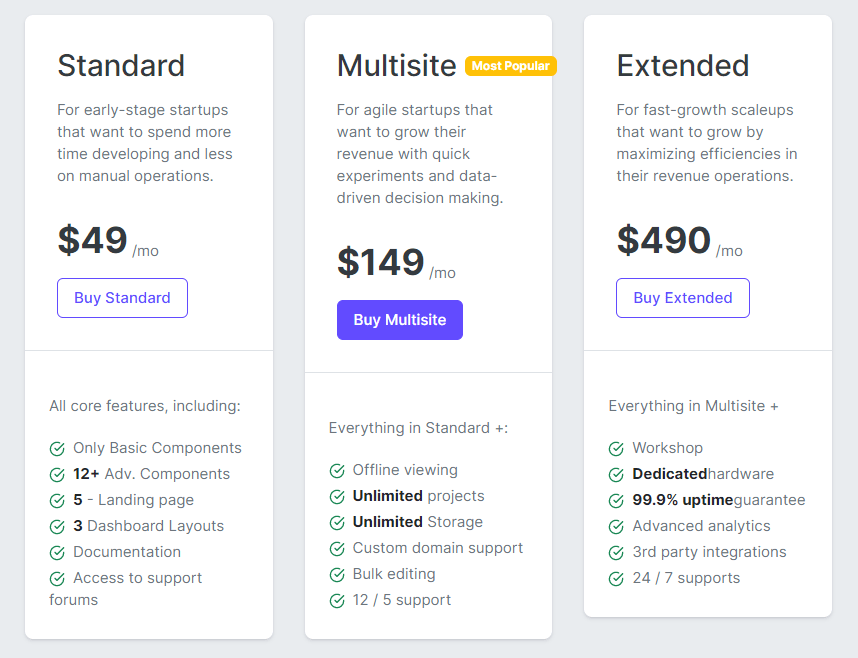This screenshot has width=858, height=658.
Task: Select the Multisite plan heading
Action: [x=396, y=65]
